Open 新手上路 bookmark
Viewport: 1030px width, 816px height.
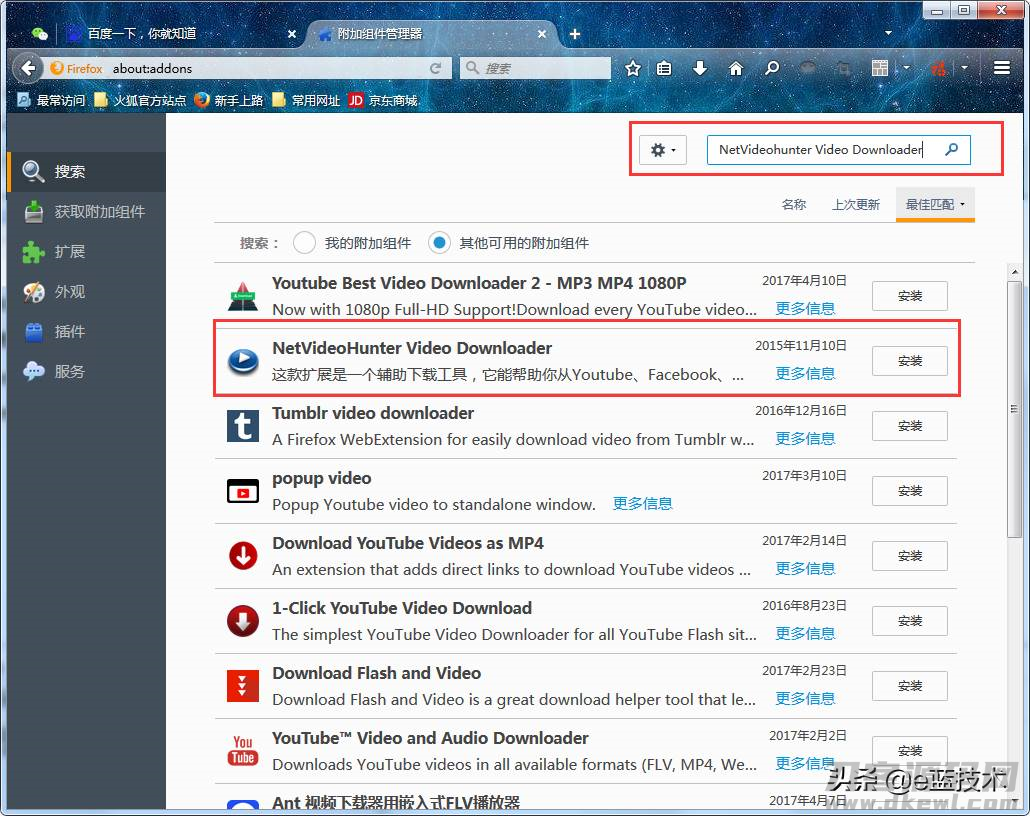click(x=229, y=101)
